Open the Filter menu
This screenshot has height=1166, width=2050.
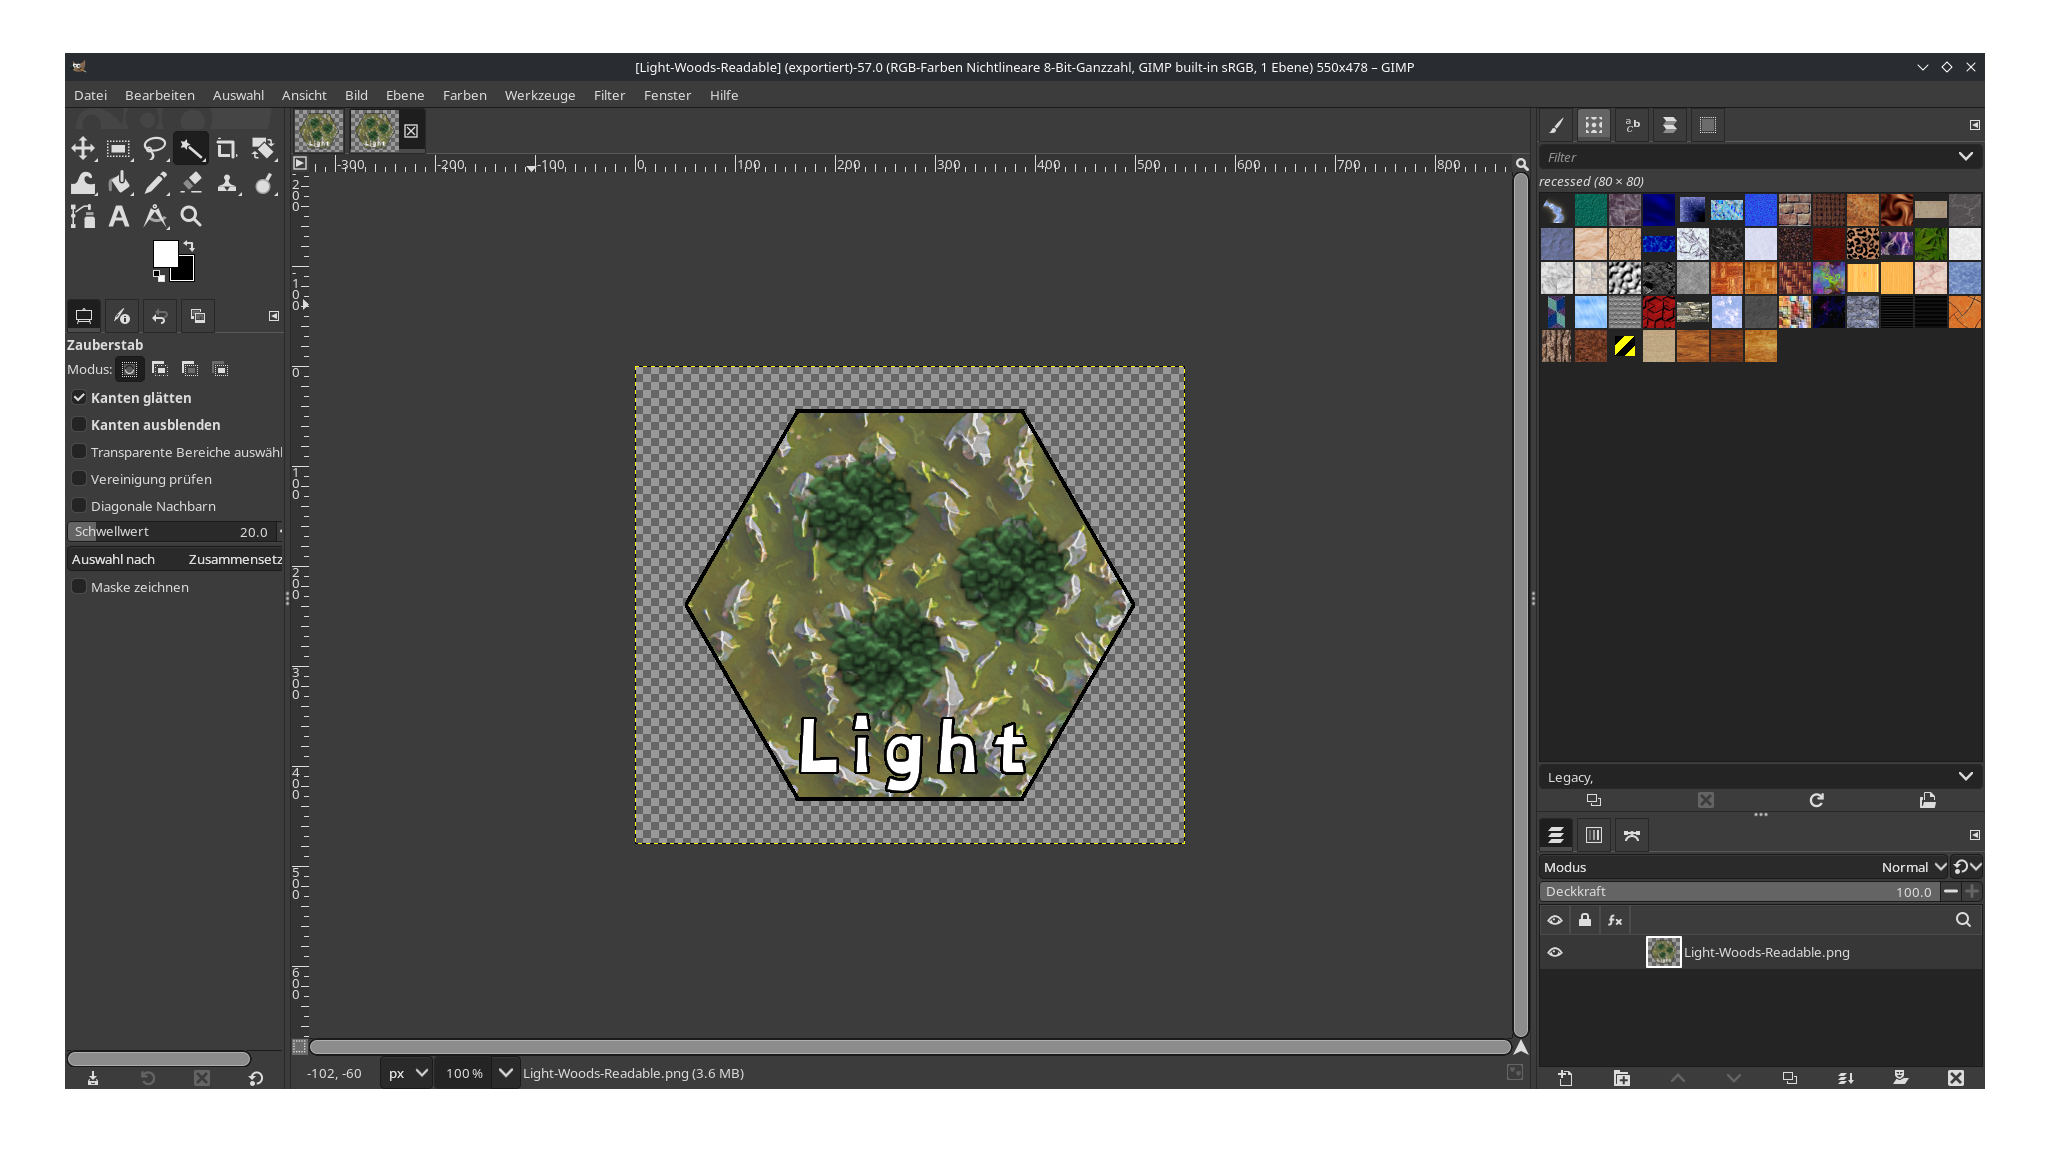click(x=609, y=95)
